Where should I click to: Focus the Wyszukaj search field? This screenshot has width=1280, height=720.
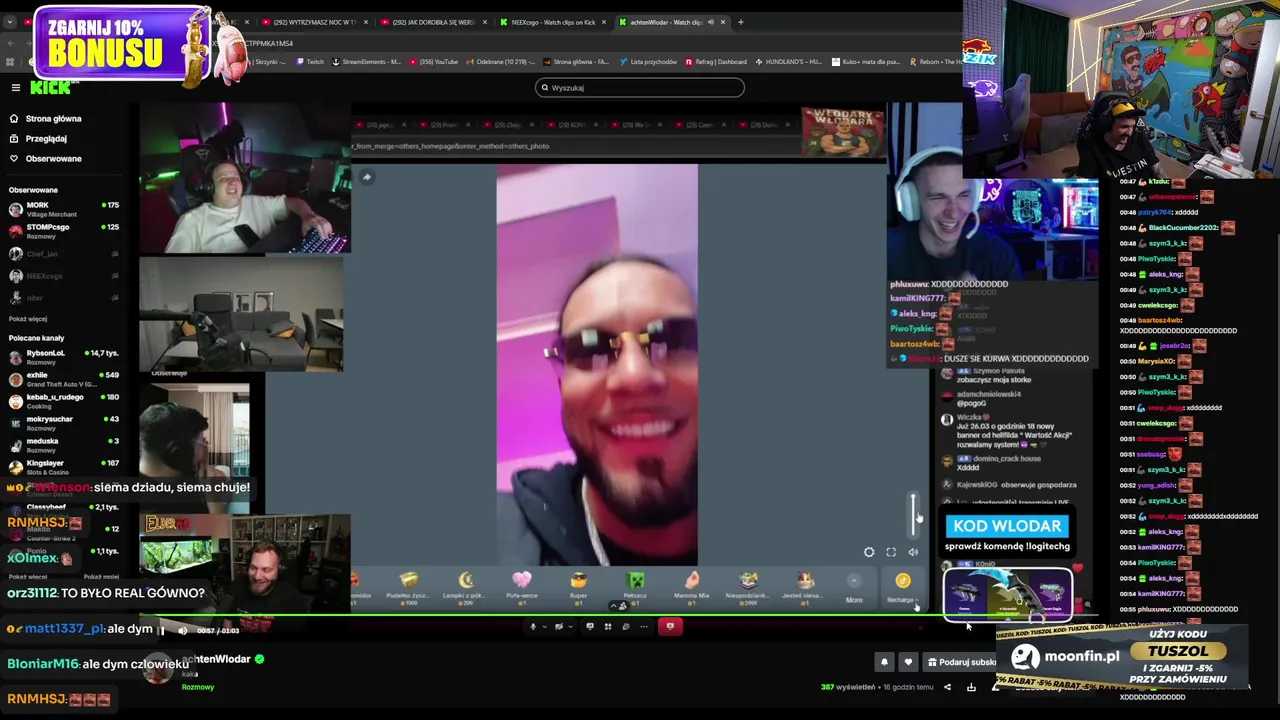tap(640, 88)
